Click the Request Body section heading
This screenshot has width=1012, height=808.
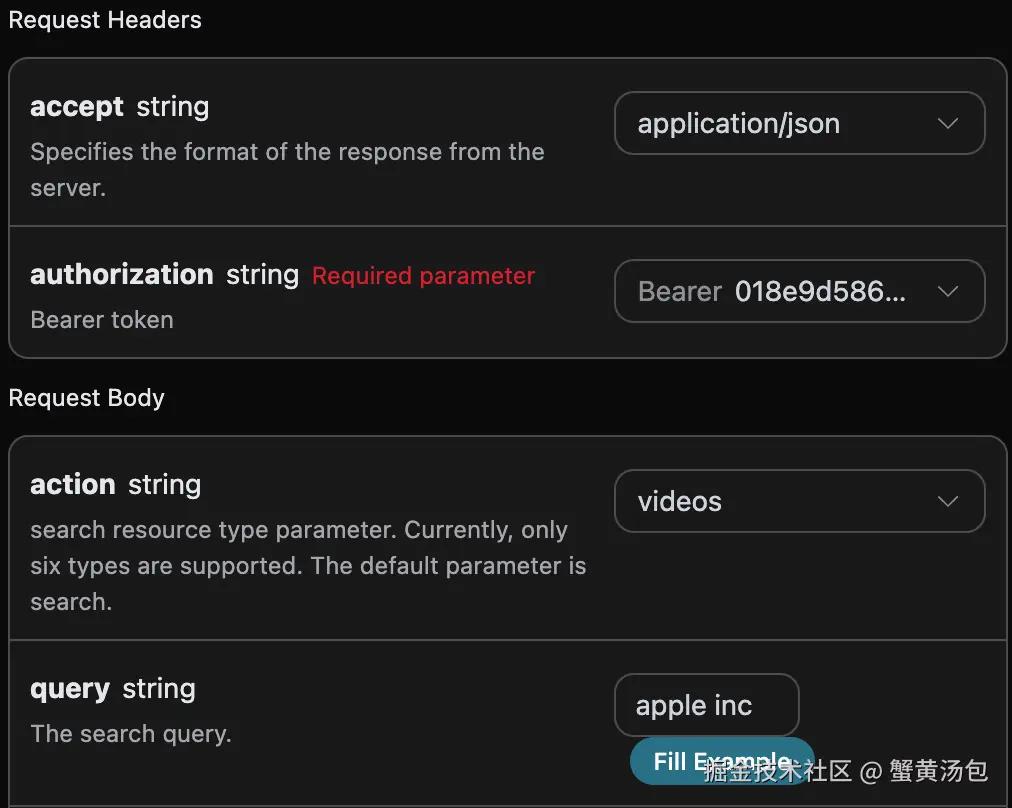click(x=87, y=398)
